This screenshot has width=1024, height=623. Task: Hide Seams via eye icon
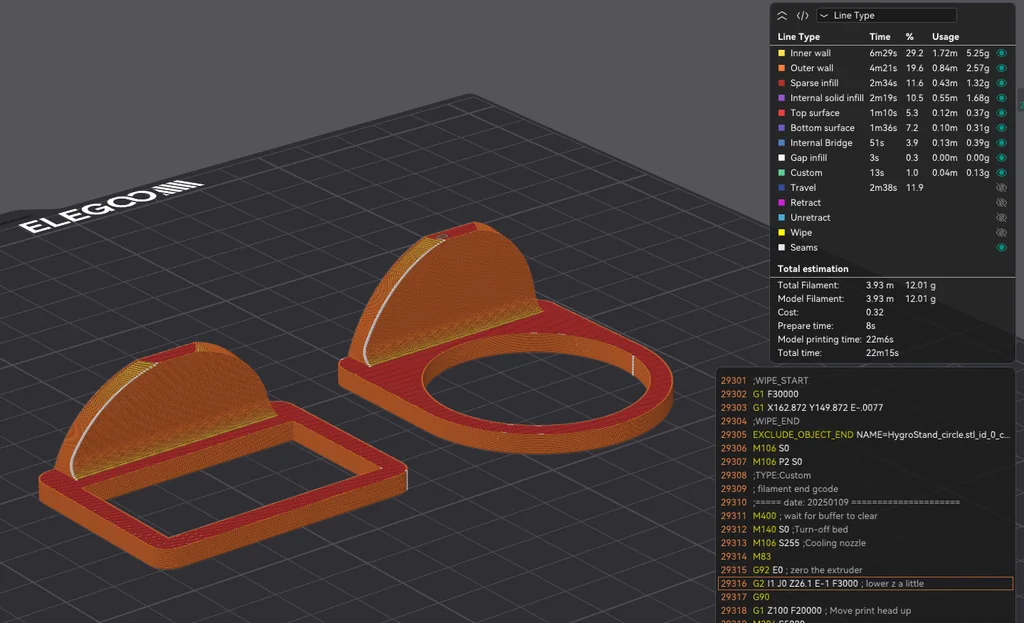pos(1001,248)
